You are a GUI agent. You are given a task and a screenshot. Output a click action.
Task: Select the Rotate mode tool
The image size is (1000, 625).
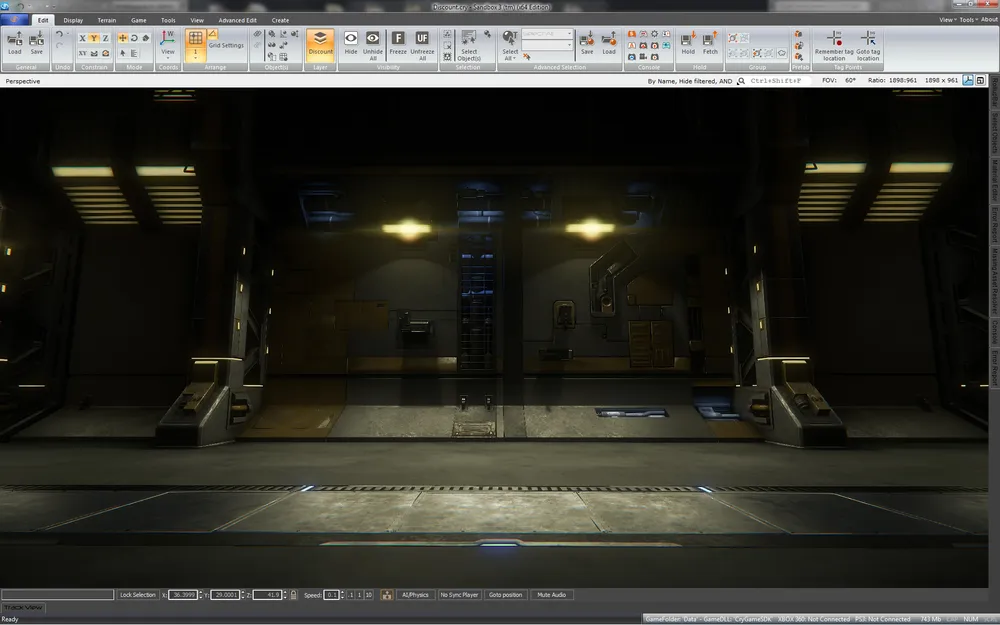134,38
